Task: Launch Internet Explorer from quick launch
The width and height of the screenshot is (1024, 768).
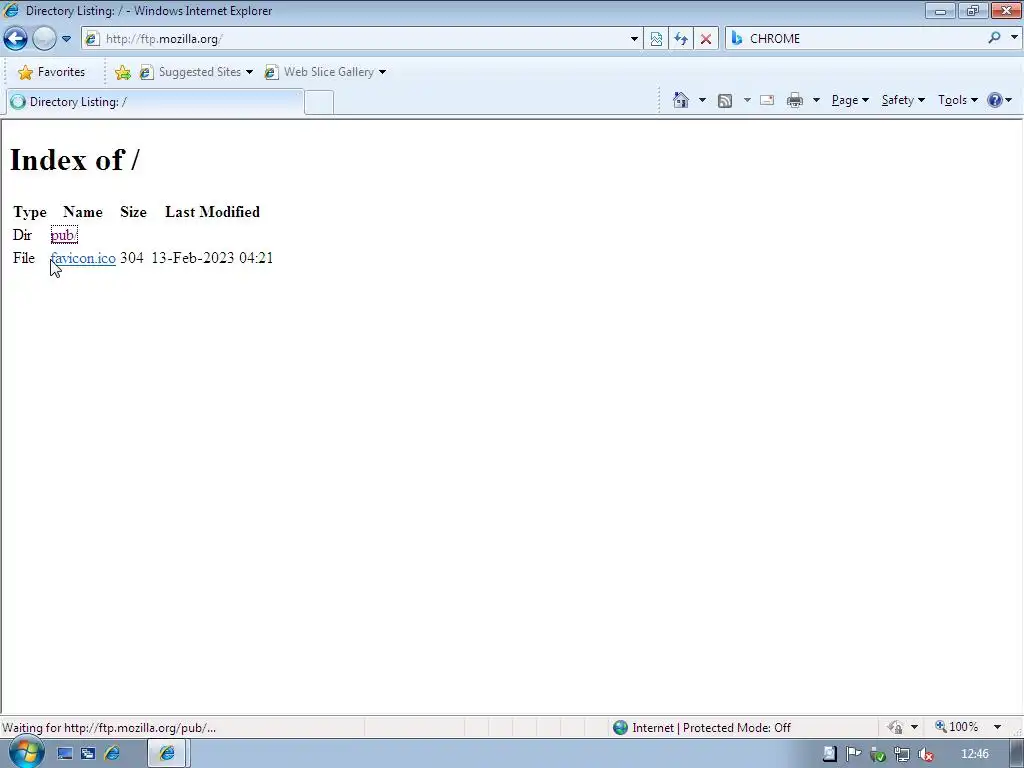Action: click(x=112, y=754)
